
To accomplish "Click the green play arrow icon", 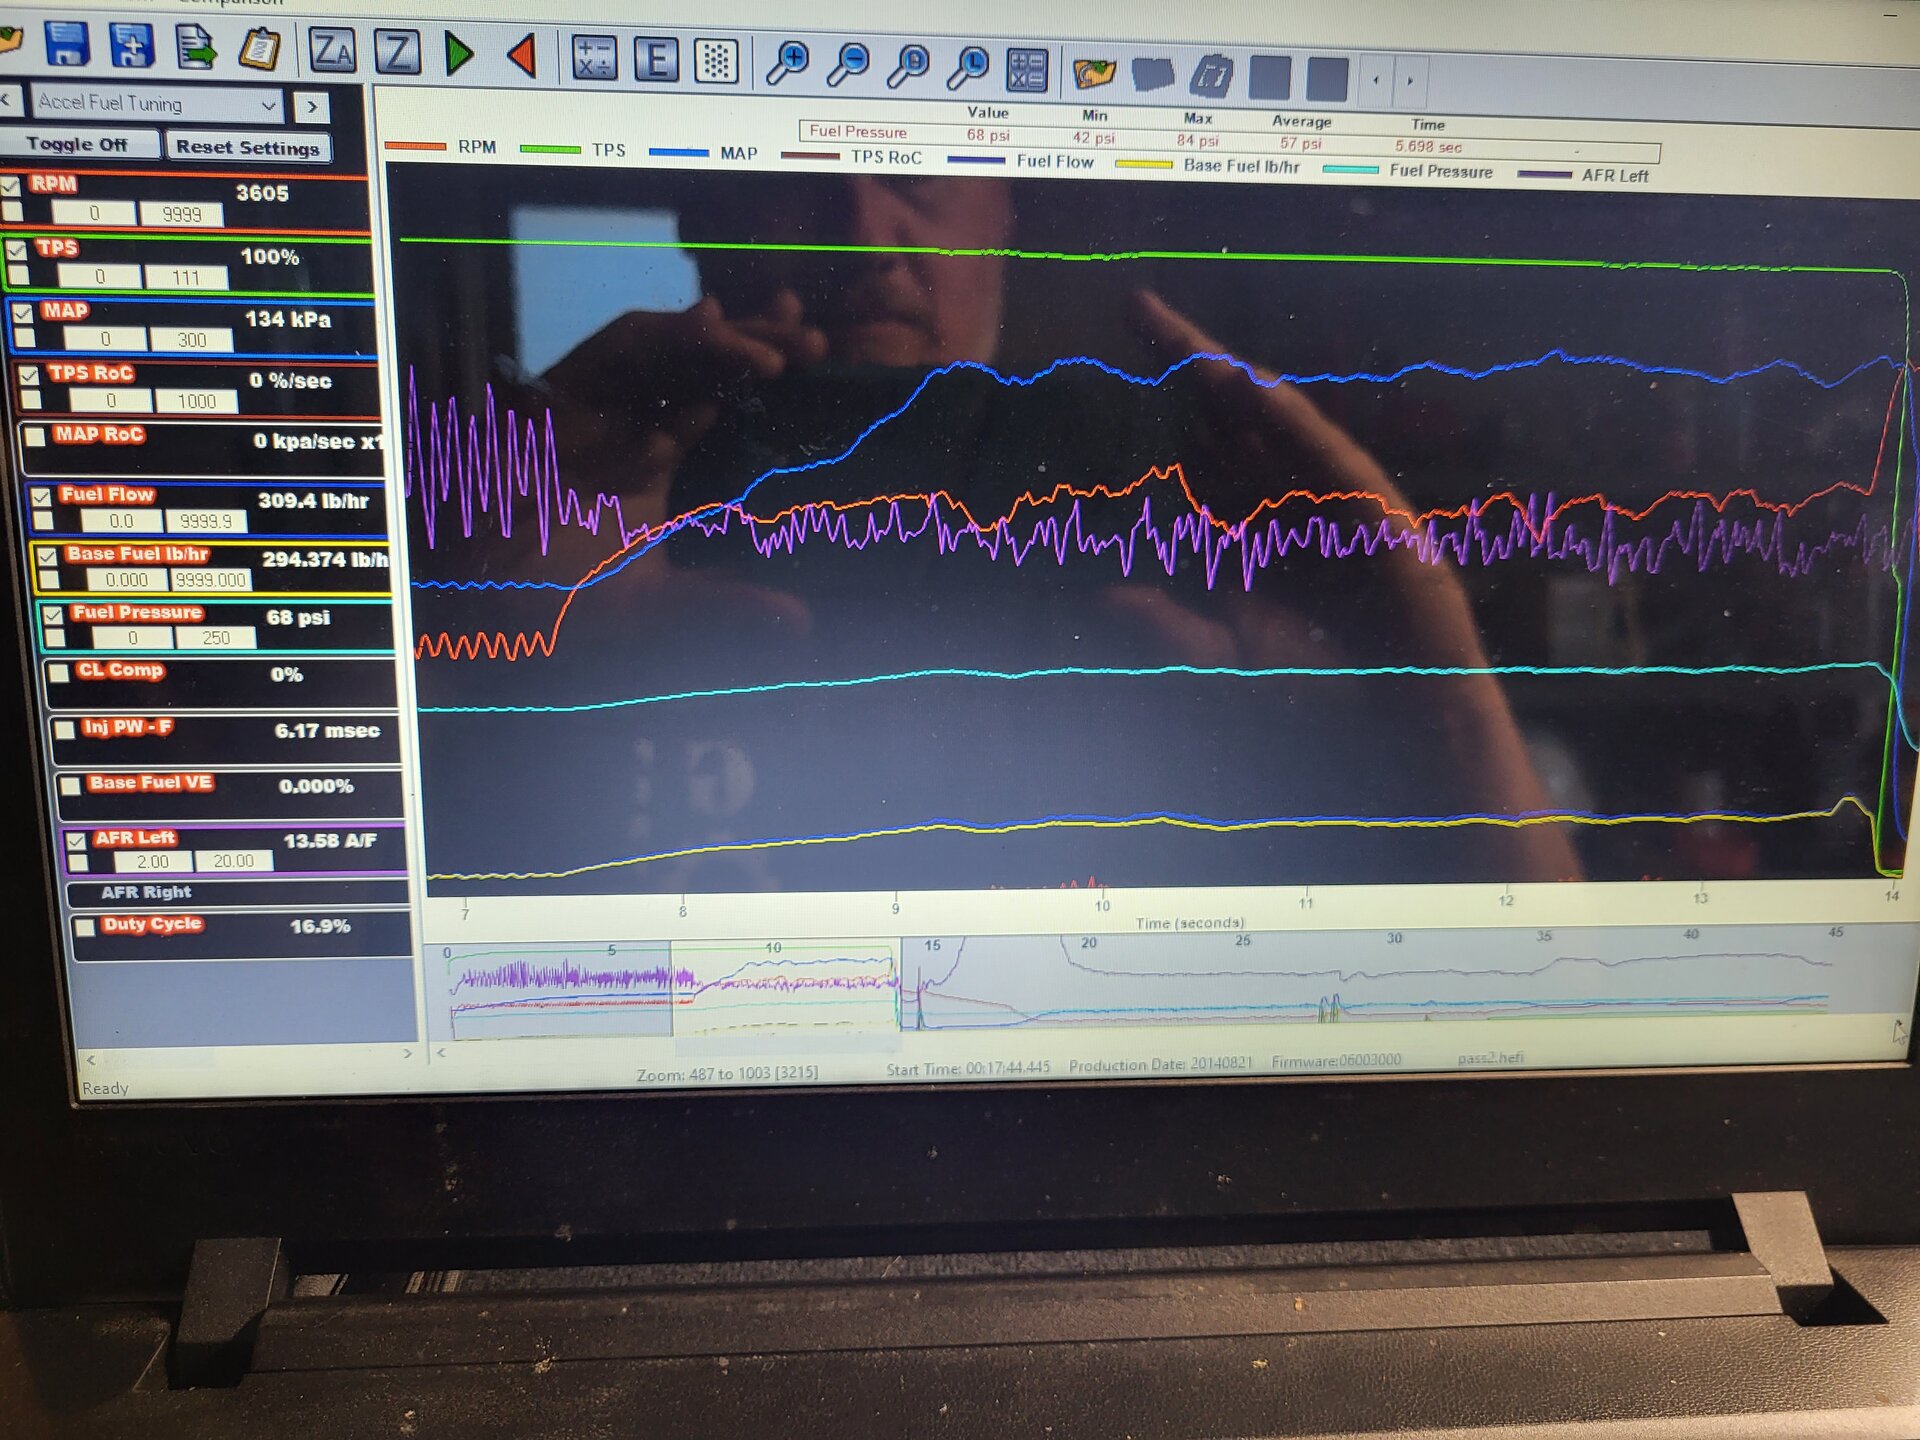I will (458, 53).
